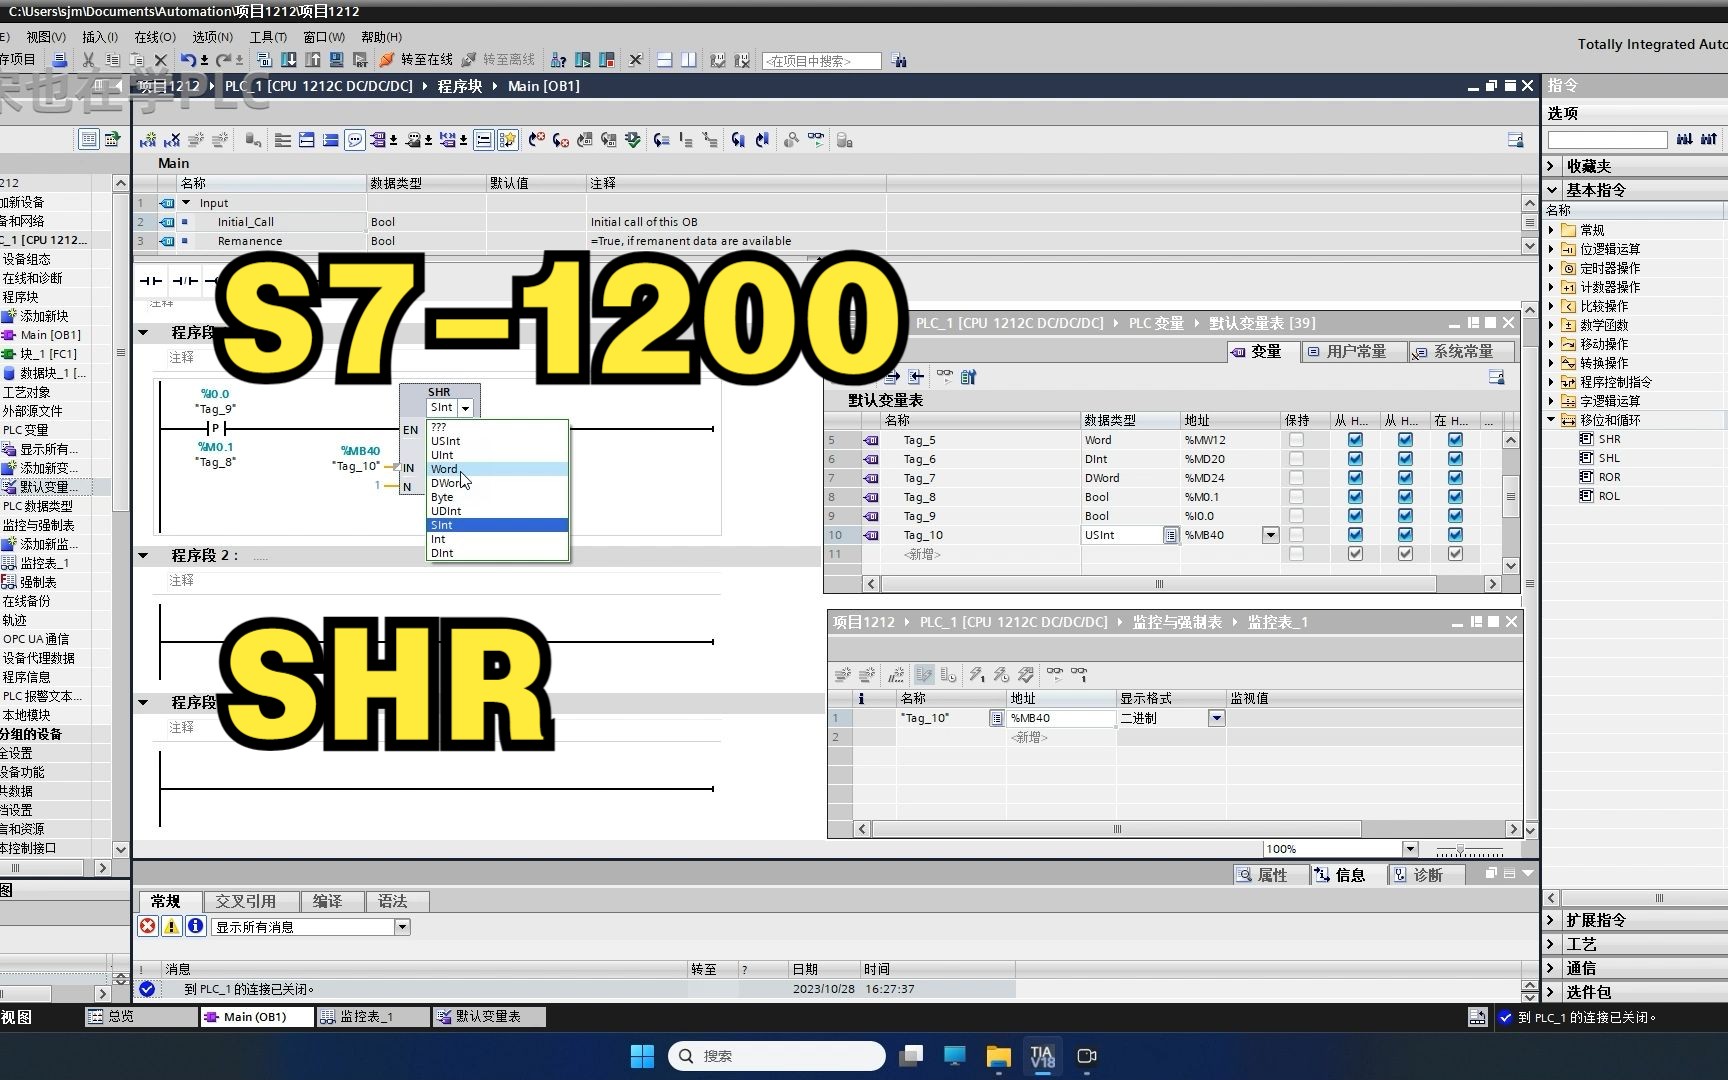Image resolution: width=1728 pixels, height=1080 pixels.
Task: Click normally open contact favorite icon
Action: [x=151, y=280]
